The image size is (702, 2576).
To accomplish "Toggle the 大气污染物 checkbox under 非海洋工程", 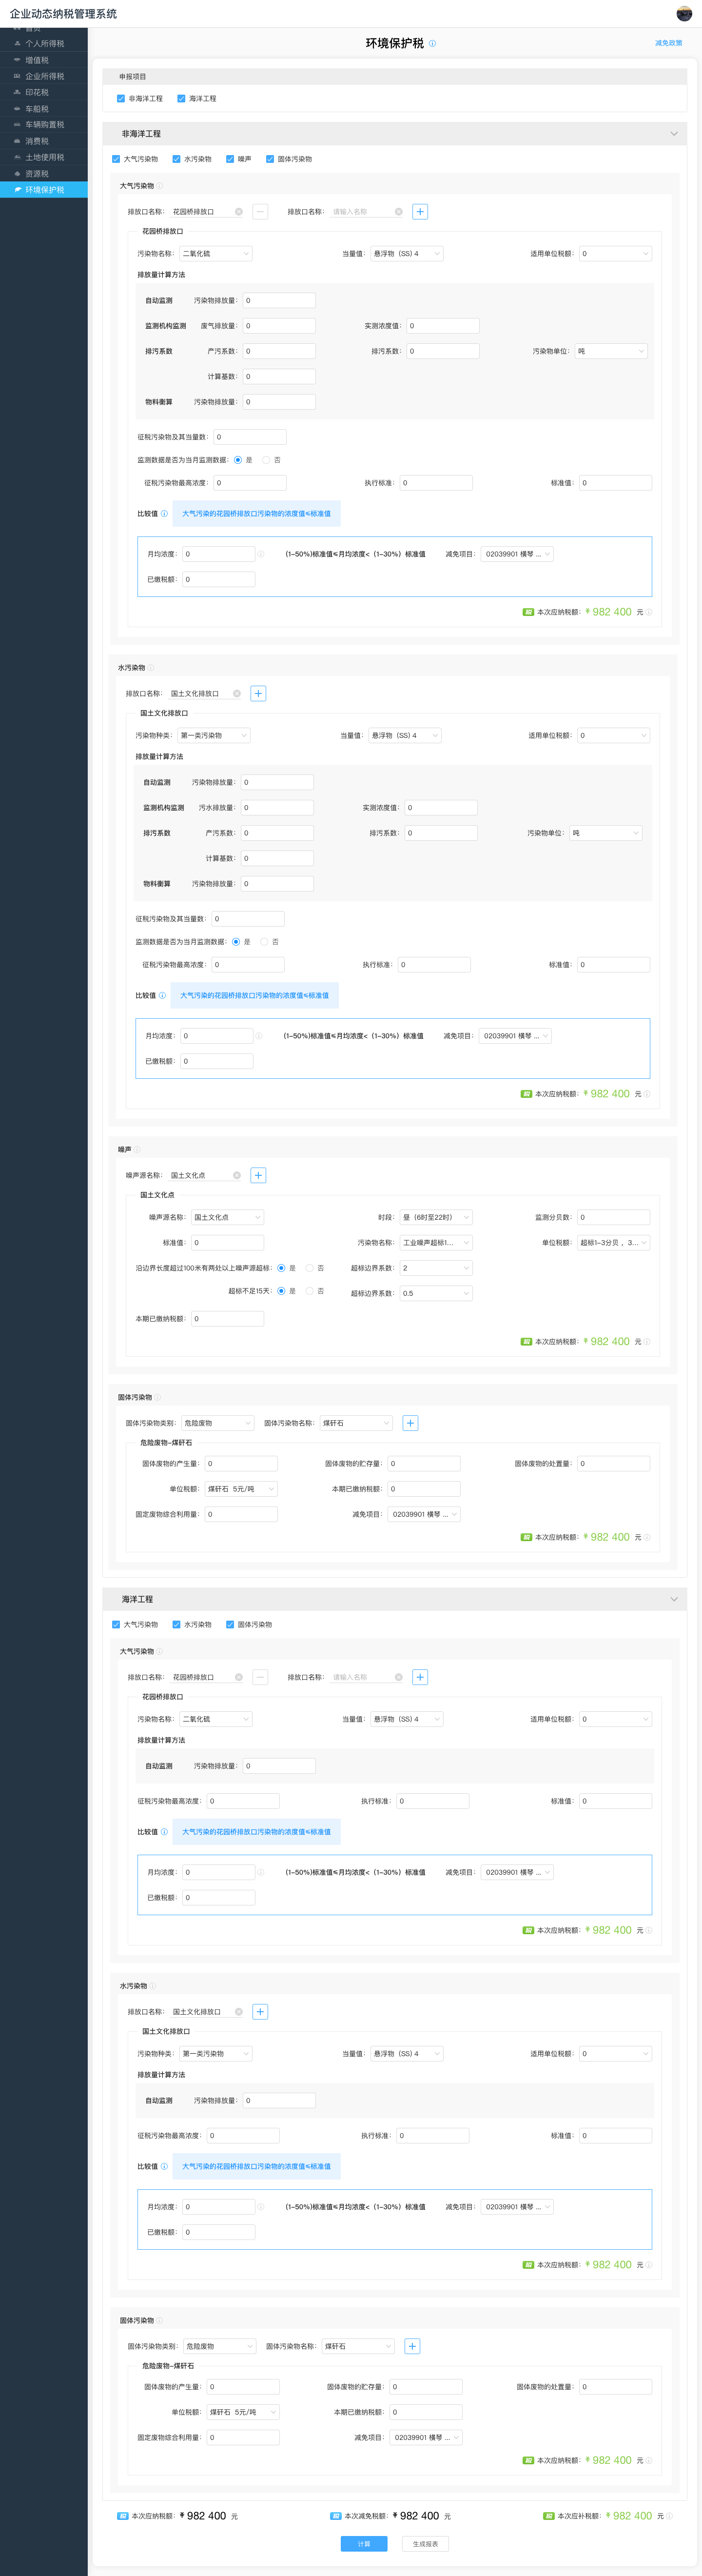I will pos(116,159).
